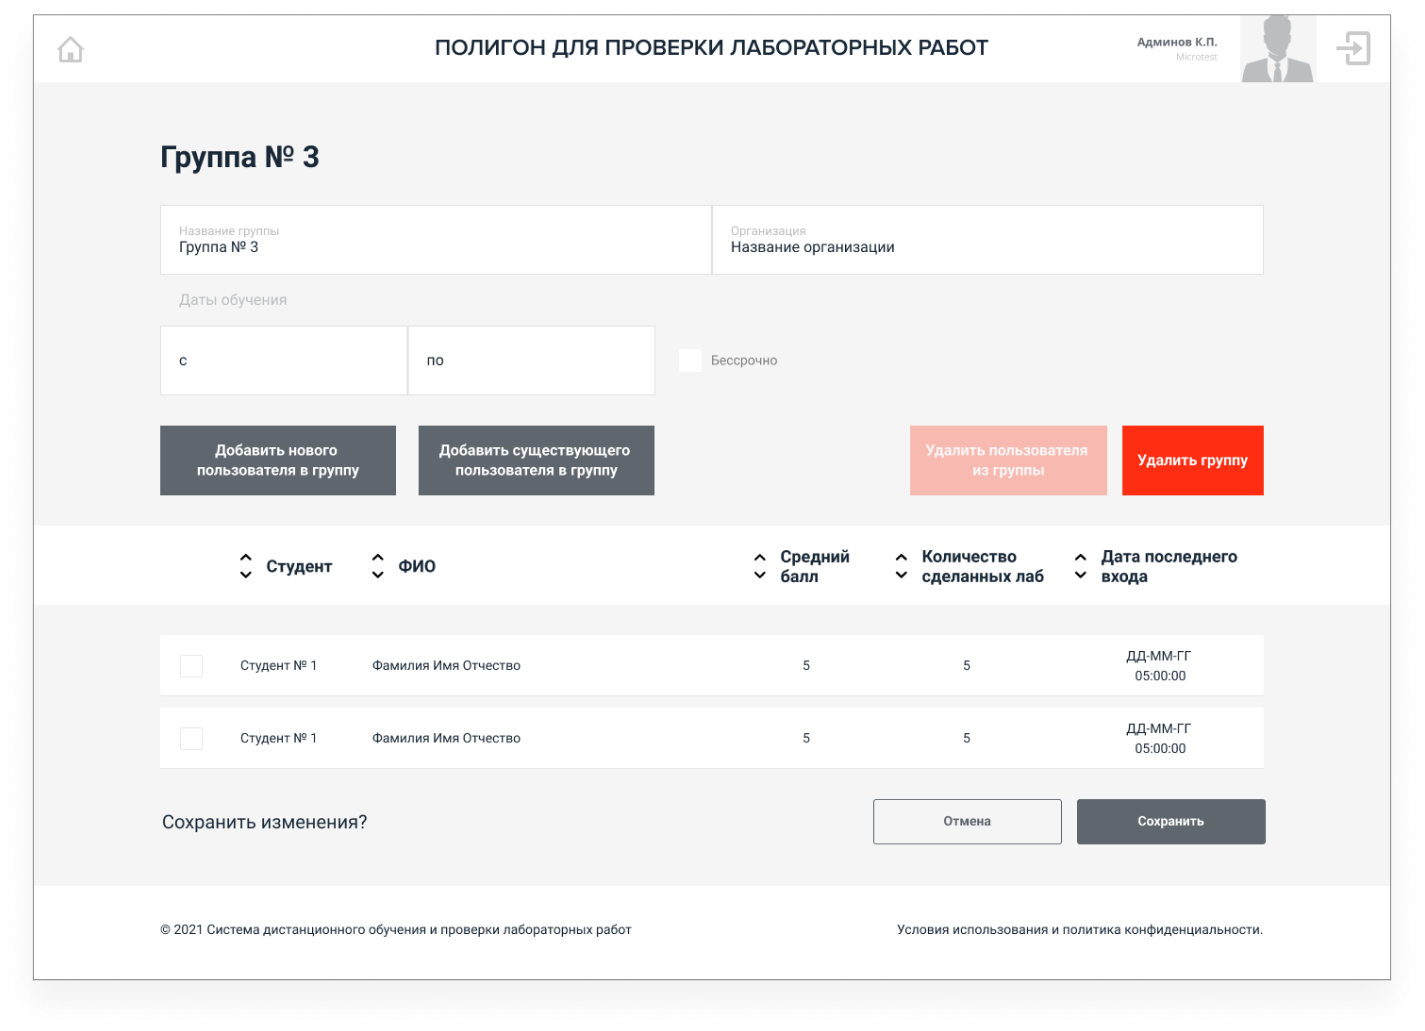
Task: Sort by Дата последнего входа arrows
Action: tap(1080, 566)
